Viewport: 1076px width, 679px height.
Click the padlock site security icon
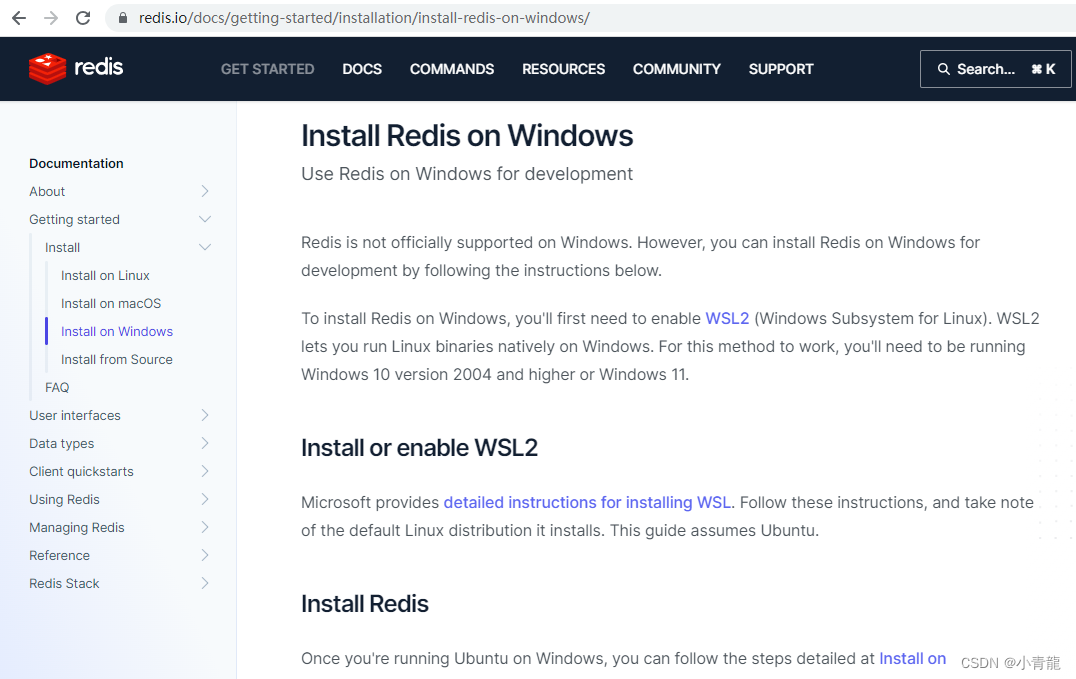coord(123,18)
